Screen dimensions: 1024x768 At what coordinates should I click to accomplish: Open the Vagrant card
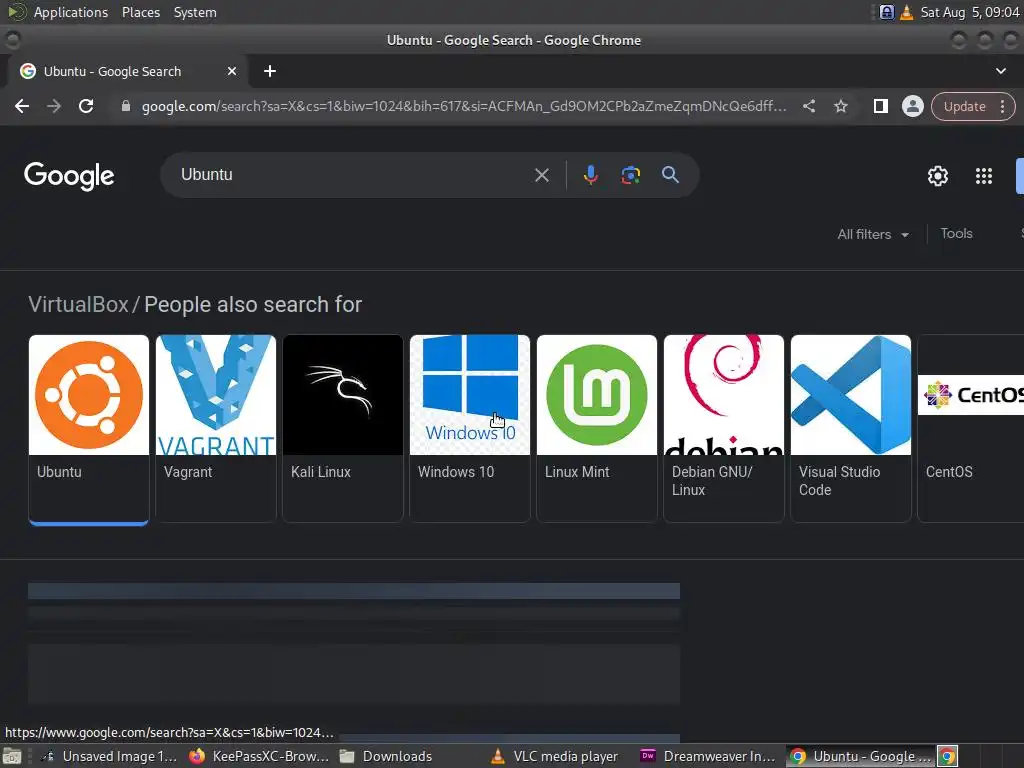tap(216, 429)
